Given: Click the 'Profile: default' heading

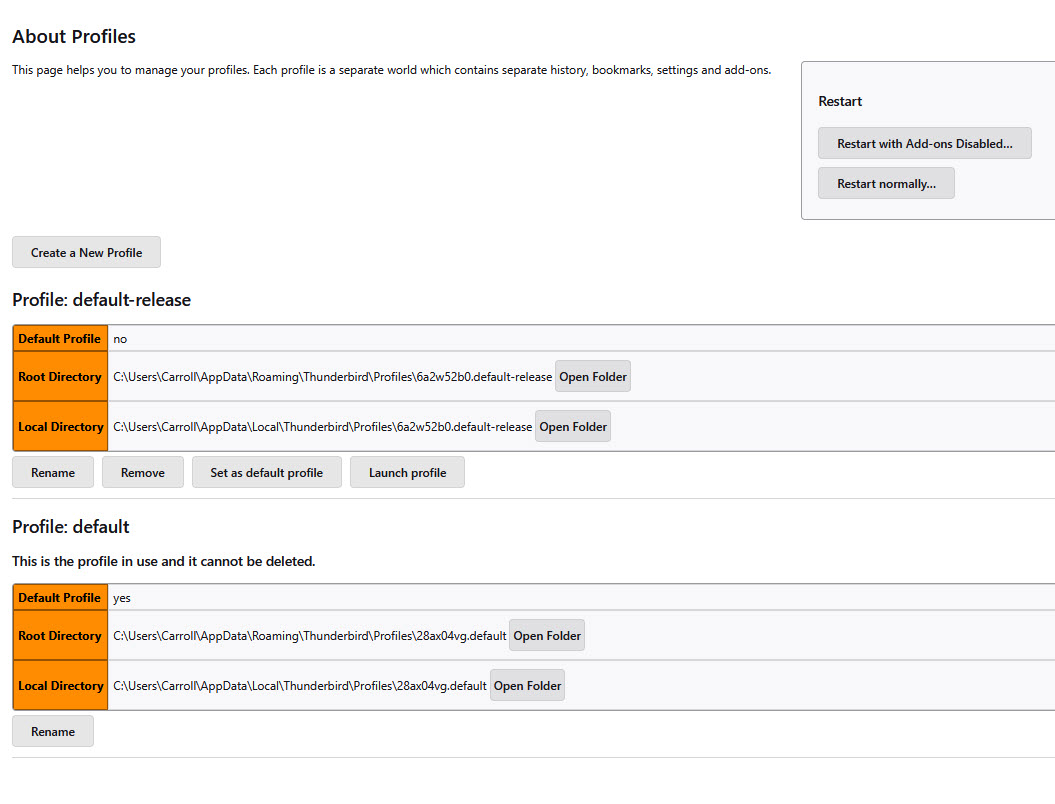Looking at the screenshot, I should [x=71, y=527].
